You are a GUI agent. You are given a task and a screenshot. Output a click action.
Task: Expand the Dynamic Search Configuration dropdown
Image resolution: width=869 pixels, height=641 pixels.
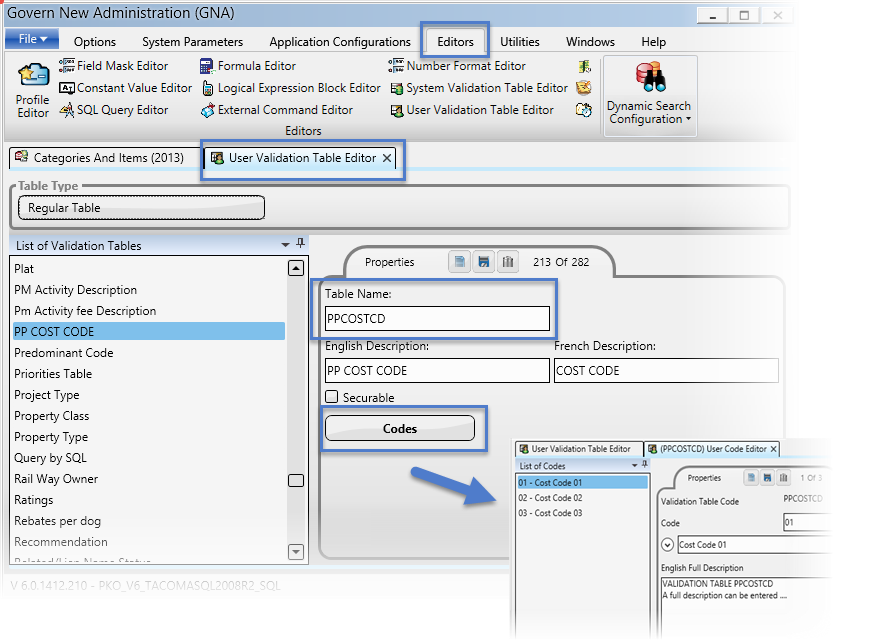coord(649,113)
